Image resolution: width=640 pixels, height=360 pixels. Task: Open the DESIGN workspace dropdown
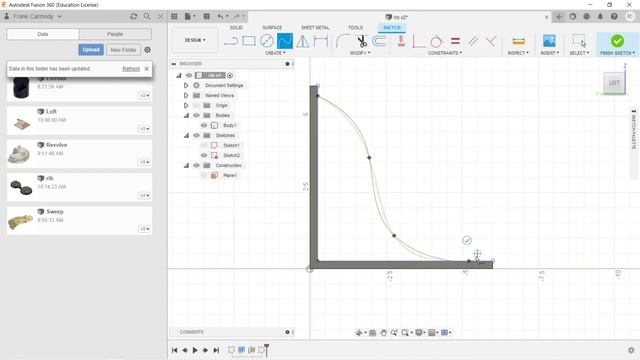click(195, 40)
